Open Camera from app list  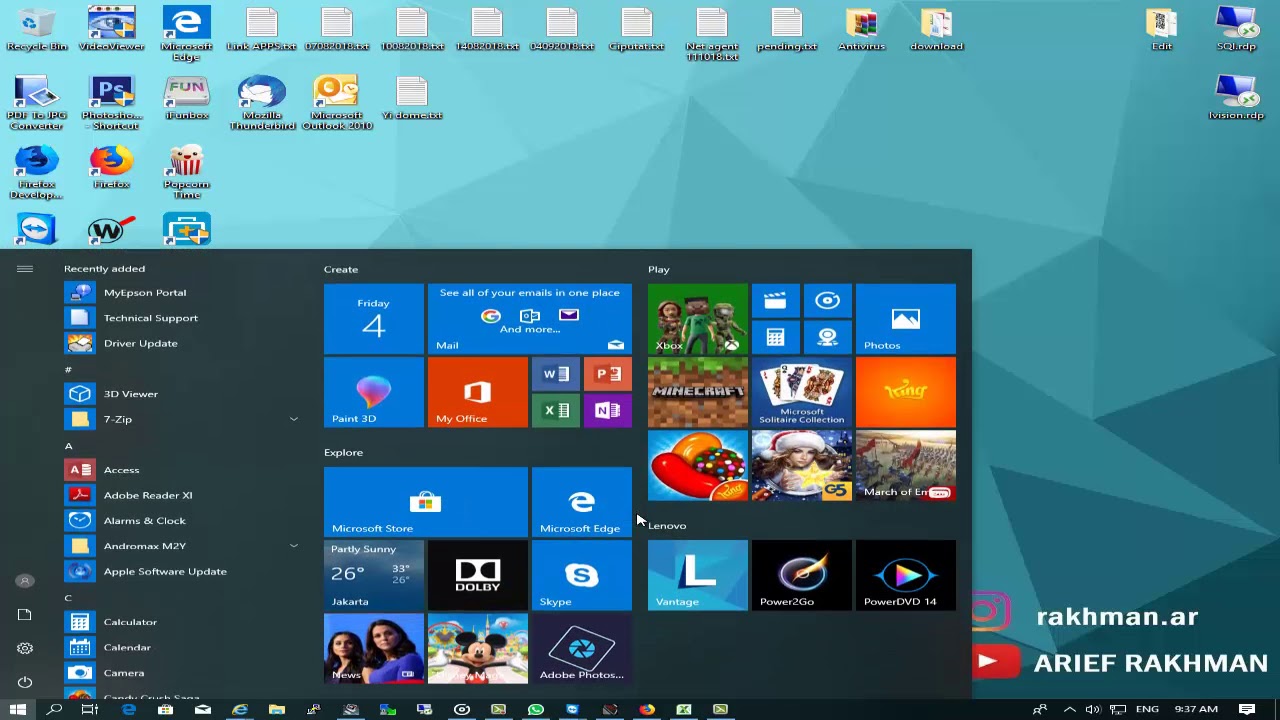pos(184,673)
